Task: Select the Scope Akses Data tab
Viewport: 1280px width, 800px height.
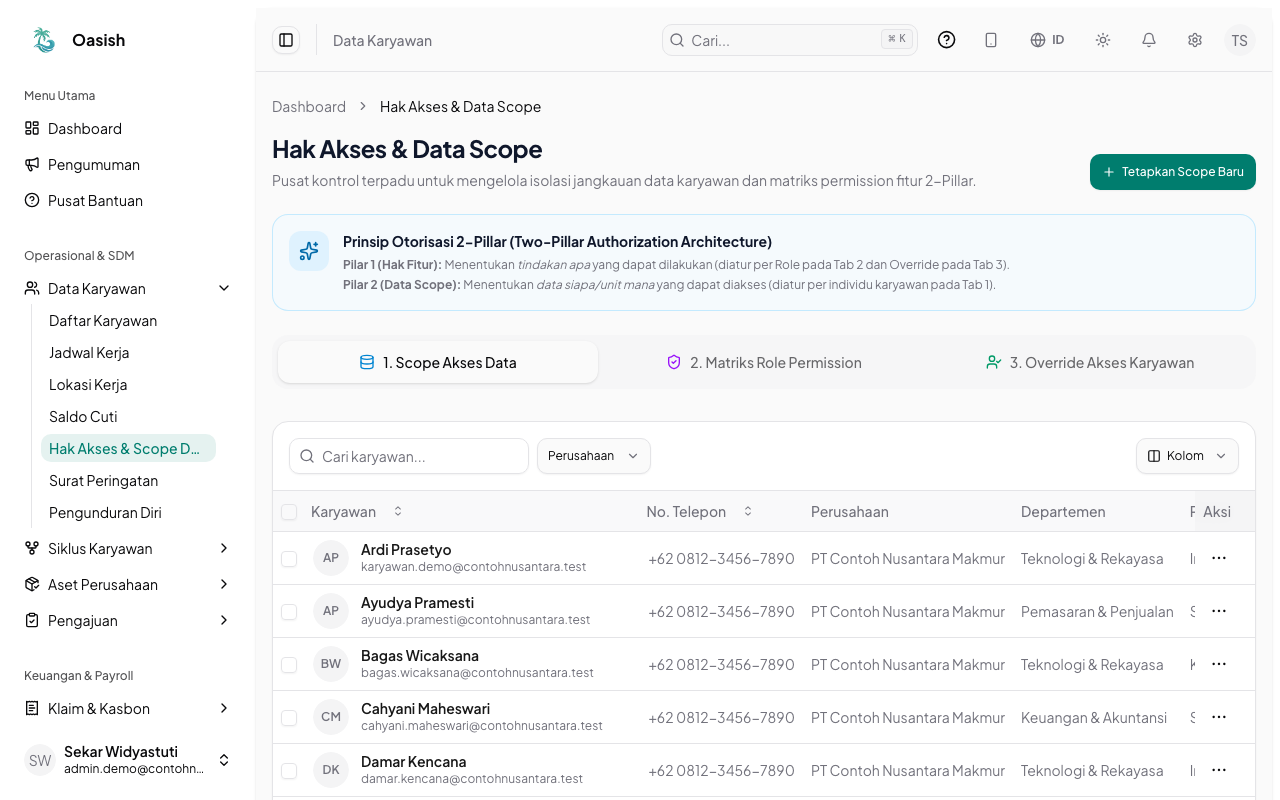Action: [x=438, y=363]
